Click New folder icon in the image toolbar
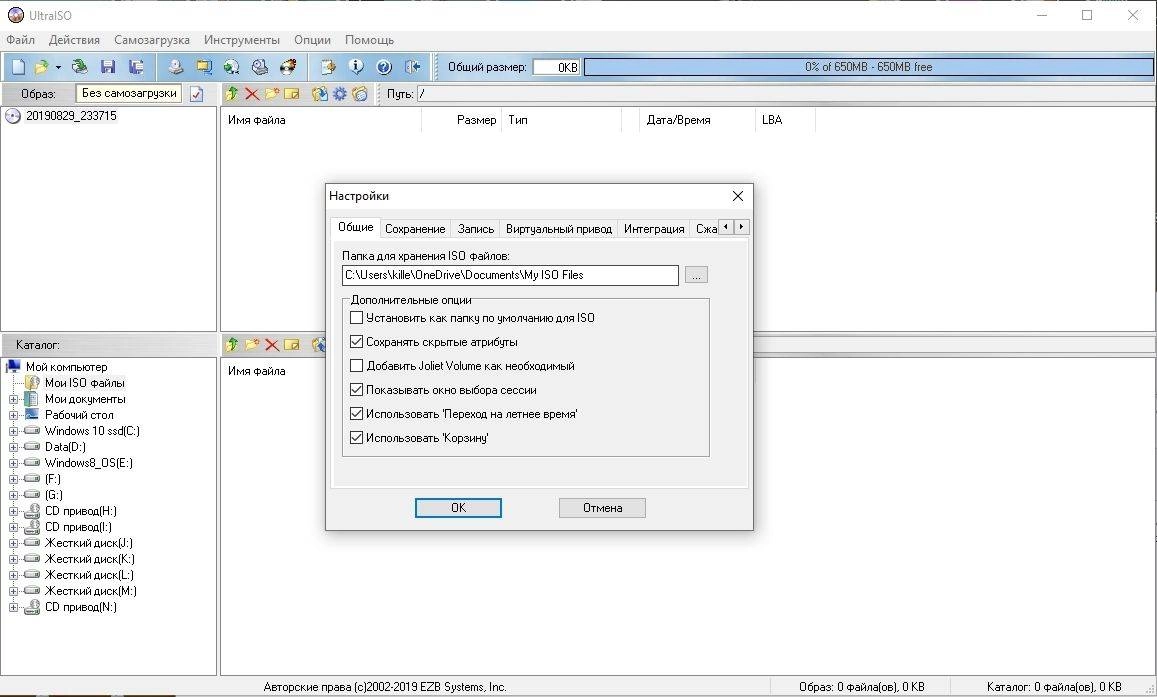 point(272,94)
